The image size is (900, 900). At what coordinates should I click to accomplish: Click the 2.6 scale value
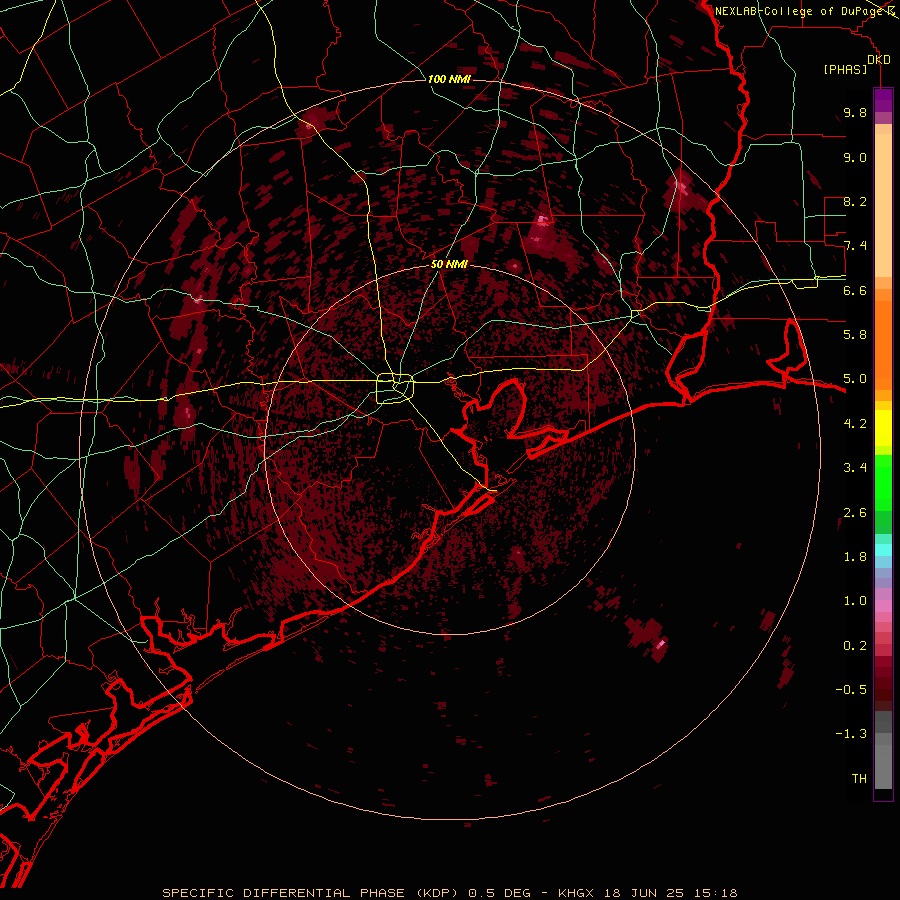[x=855, y=513]
